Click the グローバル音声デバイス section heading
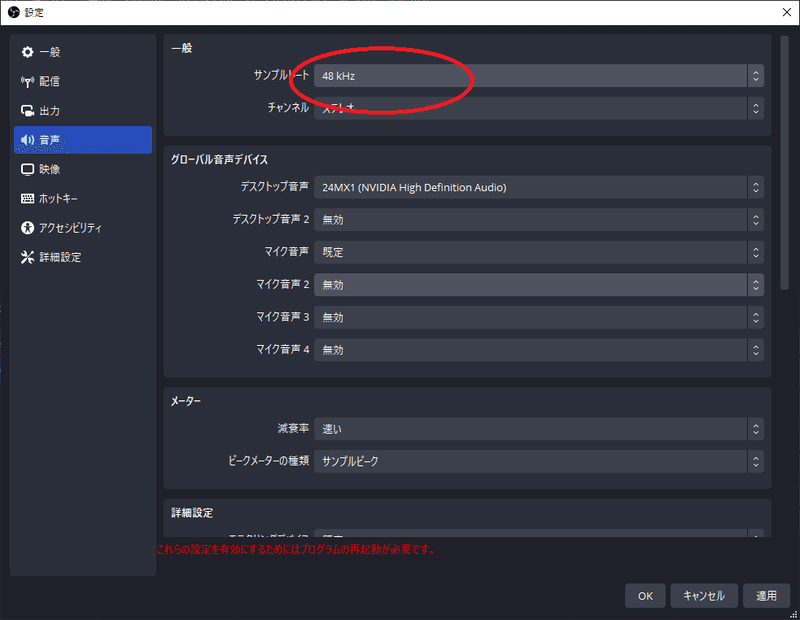This screenshot has width=800, height=620. click(x=219, y=160)
